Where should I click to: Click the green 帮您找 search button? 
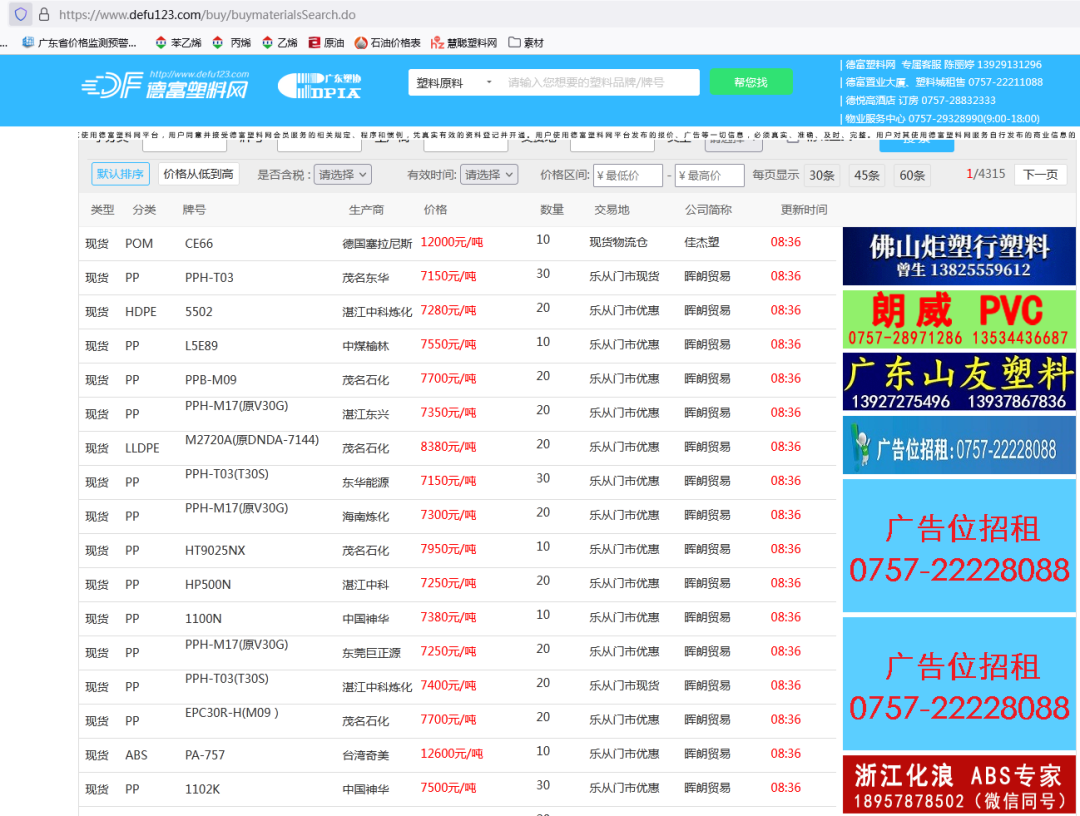pos(751,82)
